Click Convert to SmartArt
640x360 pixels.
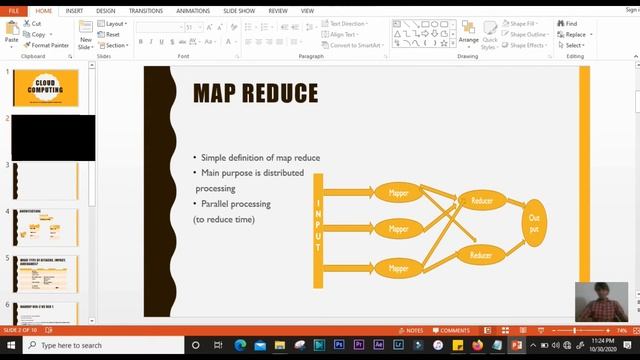(x=353, y=45)
